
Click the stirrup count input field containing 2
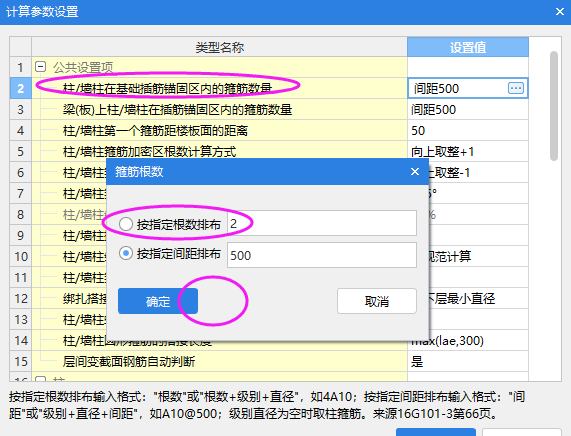(322, 223)
